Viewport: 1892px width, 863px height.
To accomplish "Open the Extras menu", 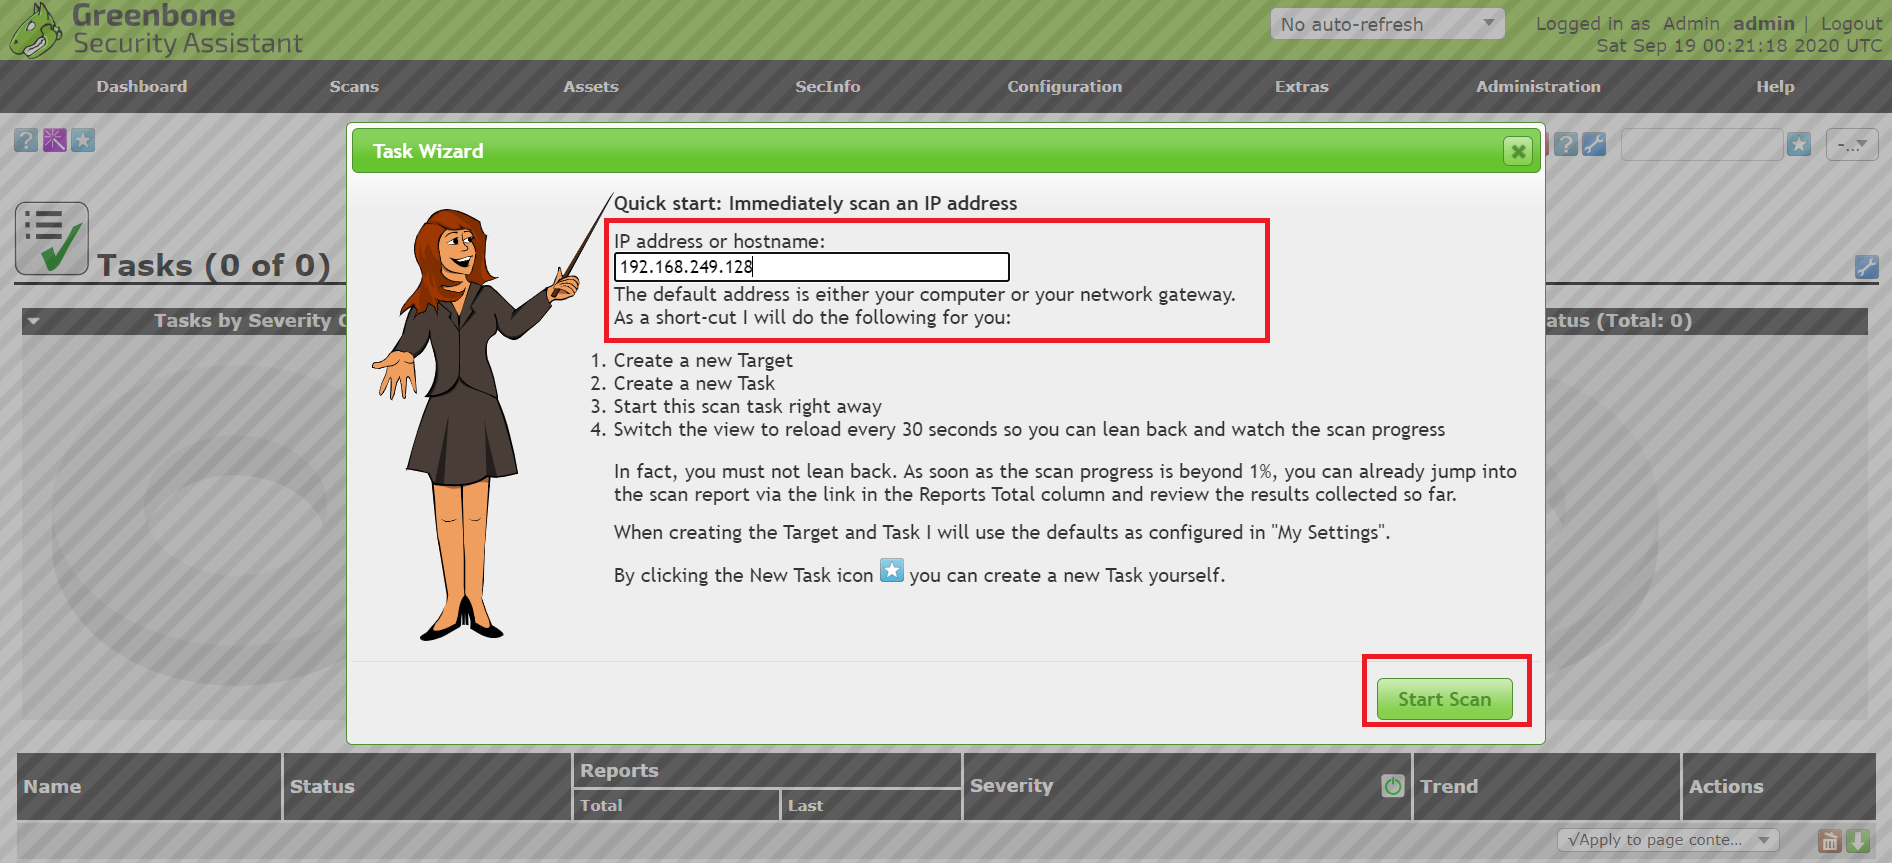I will tap(1302, 87).
